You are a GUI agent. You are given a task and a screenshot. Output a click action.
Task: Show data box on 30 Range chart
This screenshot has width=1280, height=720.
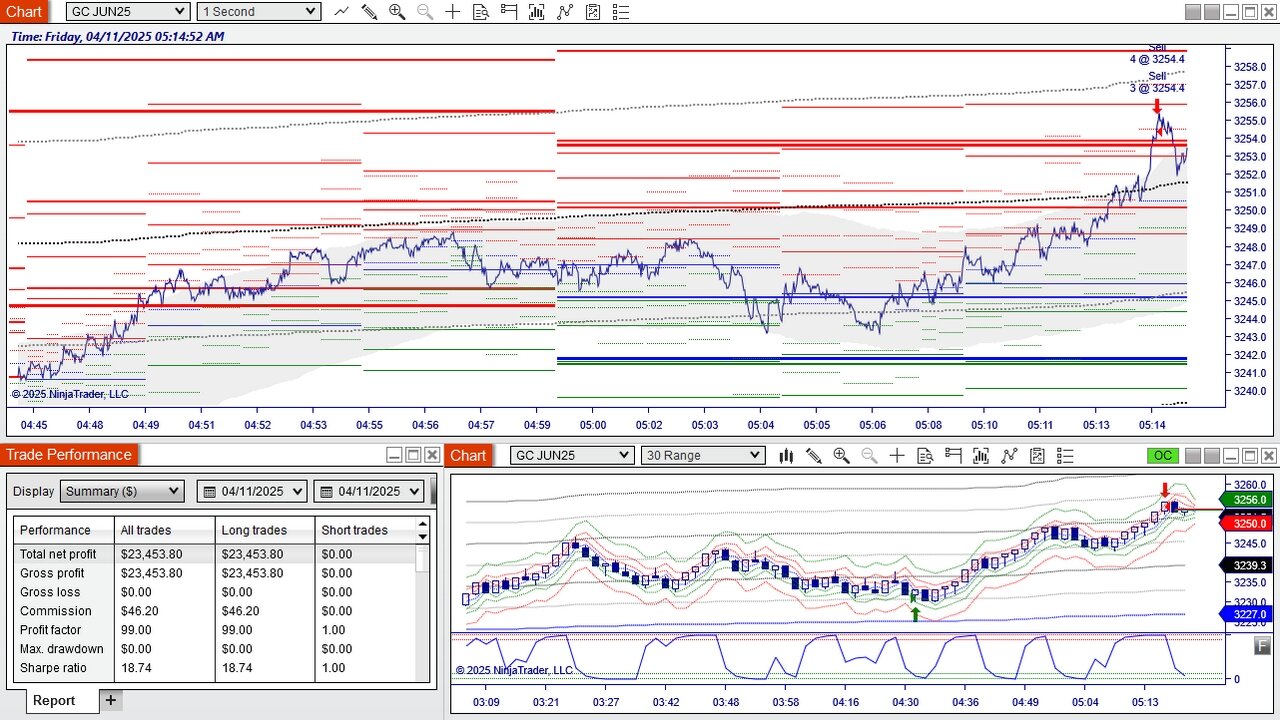pos(925,455)
